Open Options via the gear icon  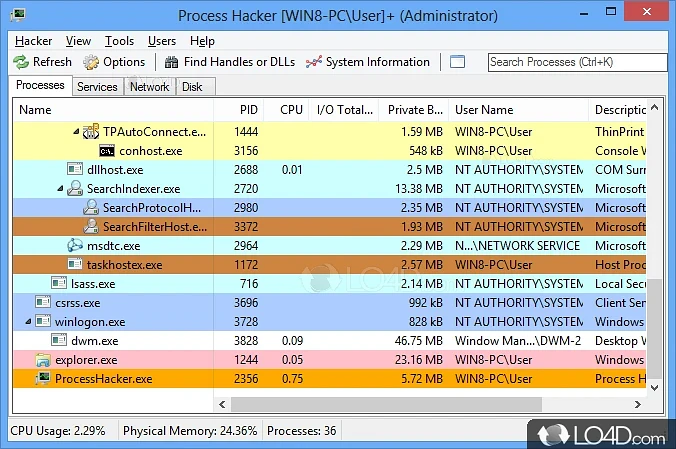(x=91, y=62)
